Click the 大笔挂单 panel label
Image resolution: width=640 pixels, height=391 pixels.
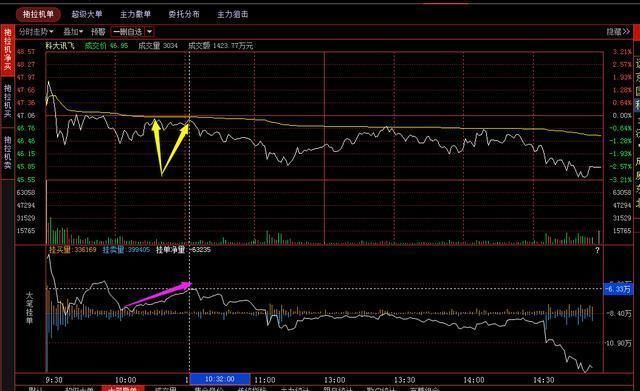[29, 308]
